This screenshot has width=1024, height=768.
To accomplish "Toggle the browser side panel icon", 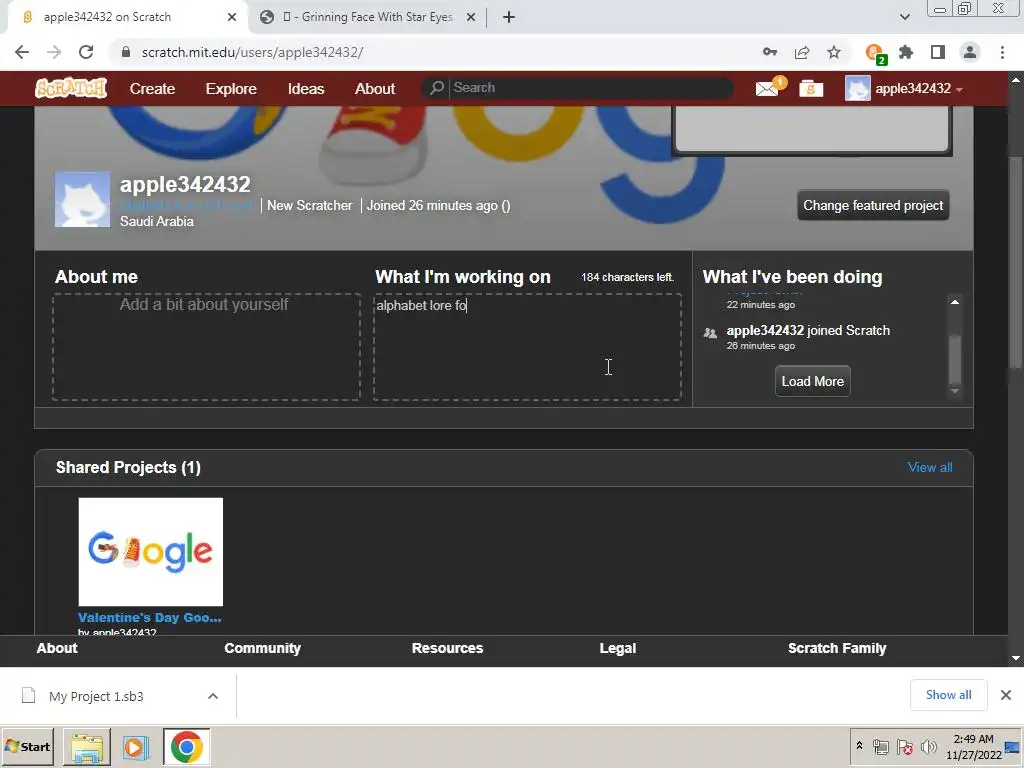I will pos(938,52).
